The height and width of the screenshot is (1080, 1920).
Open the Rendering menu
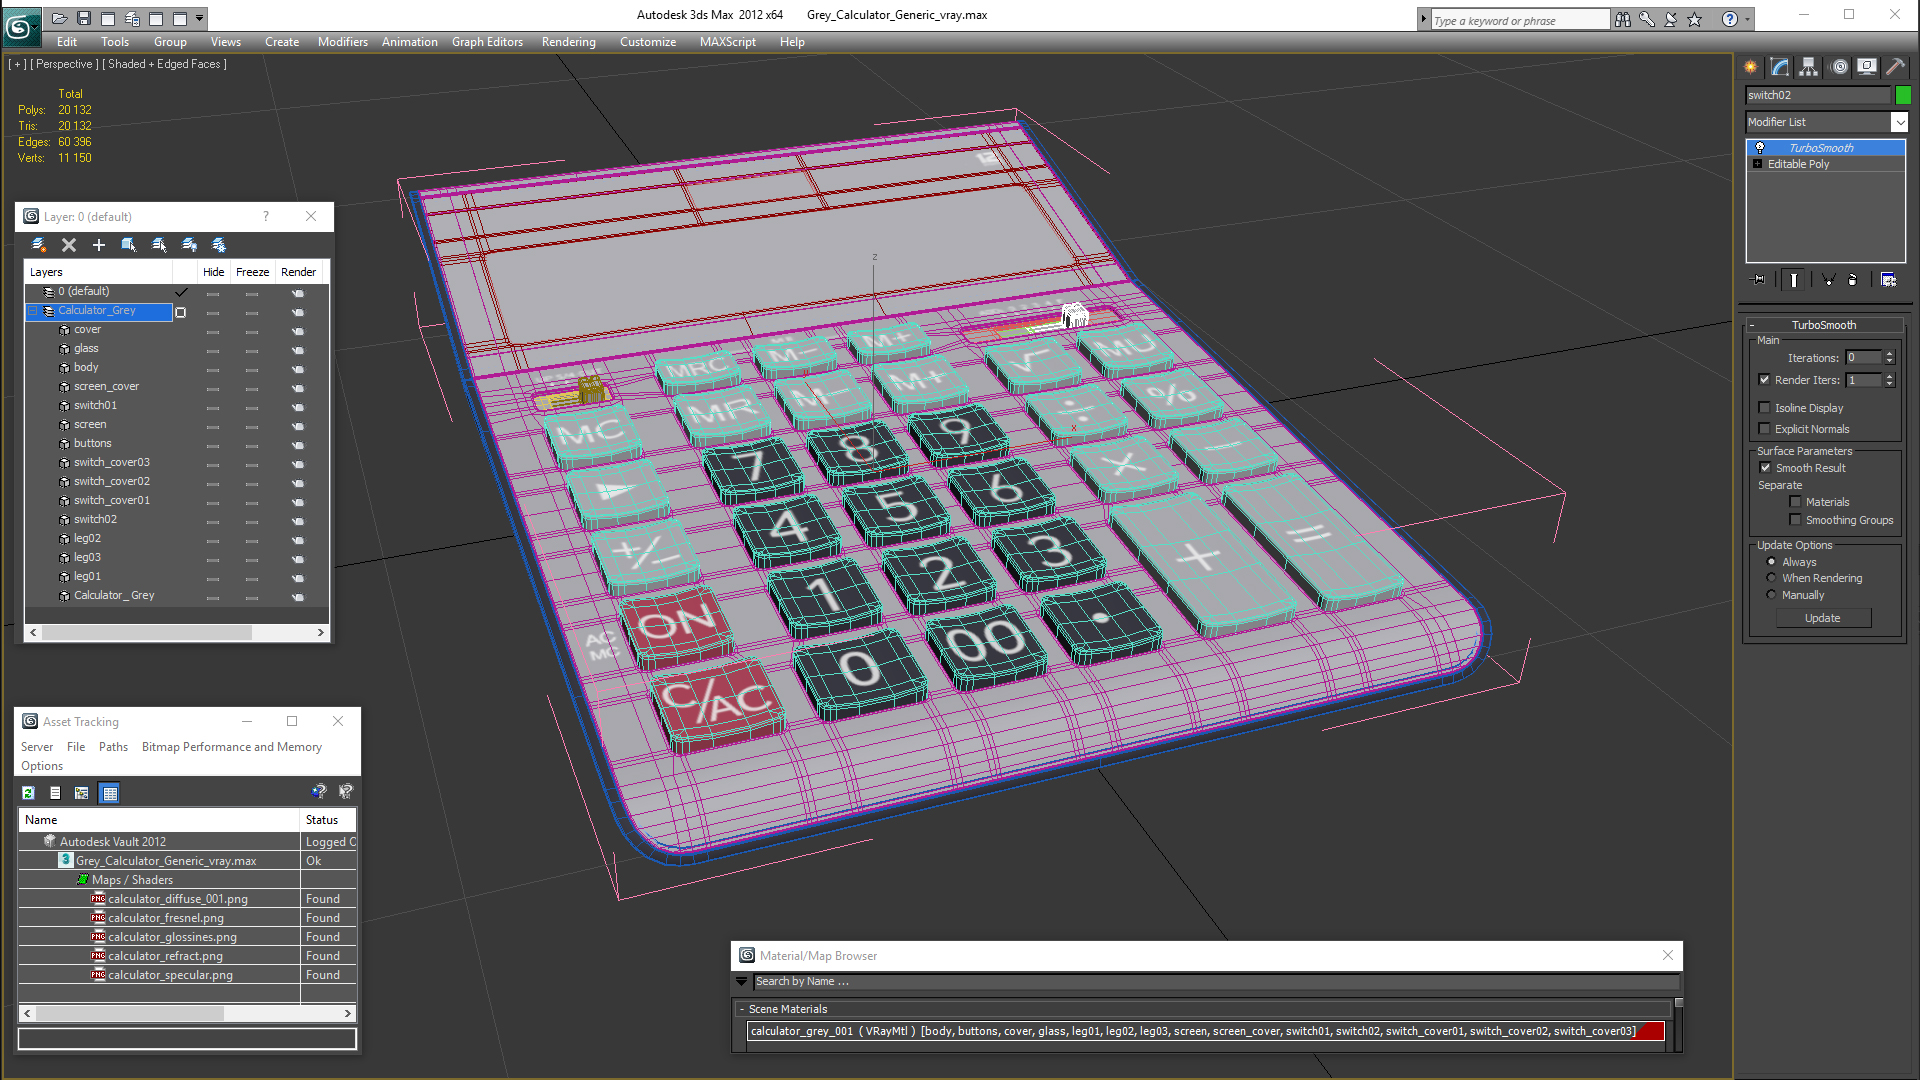pos(568,42)
